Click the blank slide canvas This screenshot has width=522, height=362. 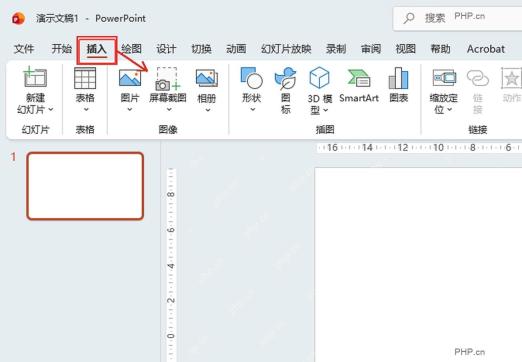[418, 265]
